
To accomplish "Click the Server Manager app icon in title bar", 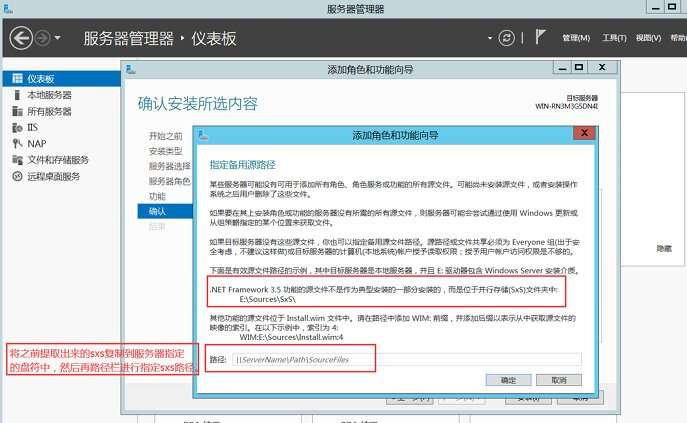I will pos(8,8).
